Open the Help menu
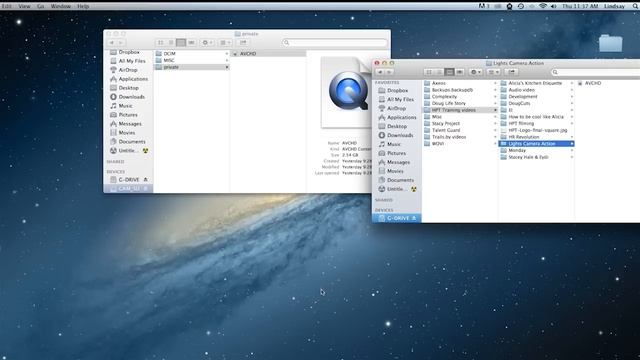 pos(83,6)
